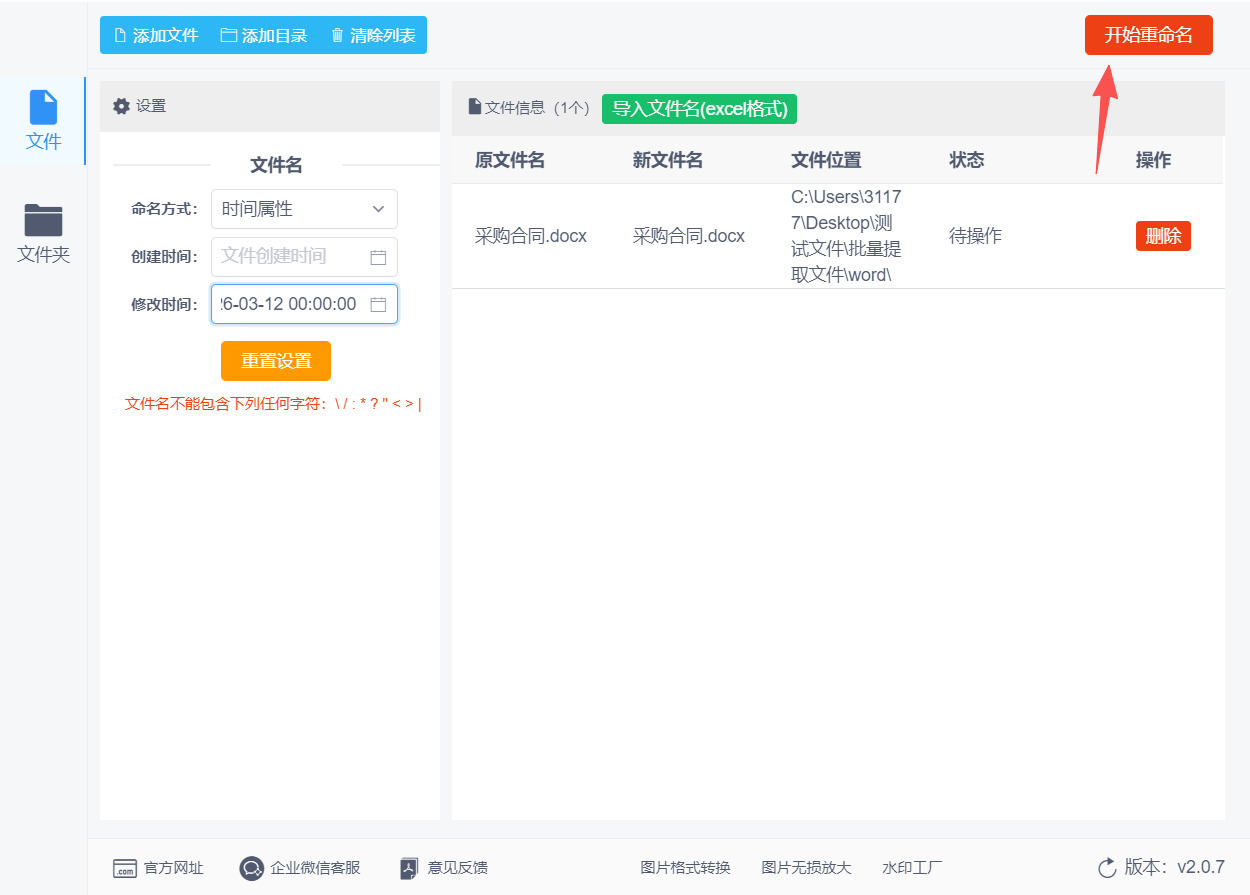Open the 命名方式 dropdown showing 时间属性
Viewport: 1250px width, 895px height.
(304, 208)
